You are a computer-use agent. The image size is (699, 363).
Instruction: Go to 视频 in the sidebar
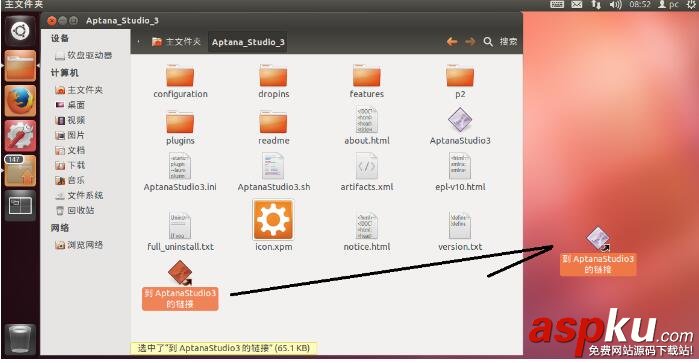click(x=70, y=120)
